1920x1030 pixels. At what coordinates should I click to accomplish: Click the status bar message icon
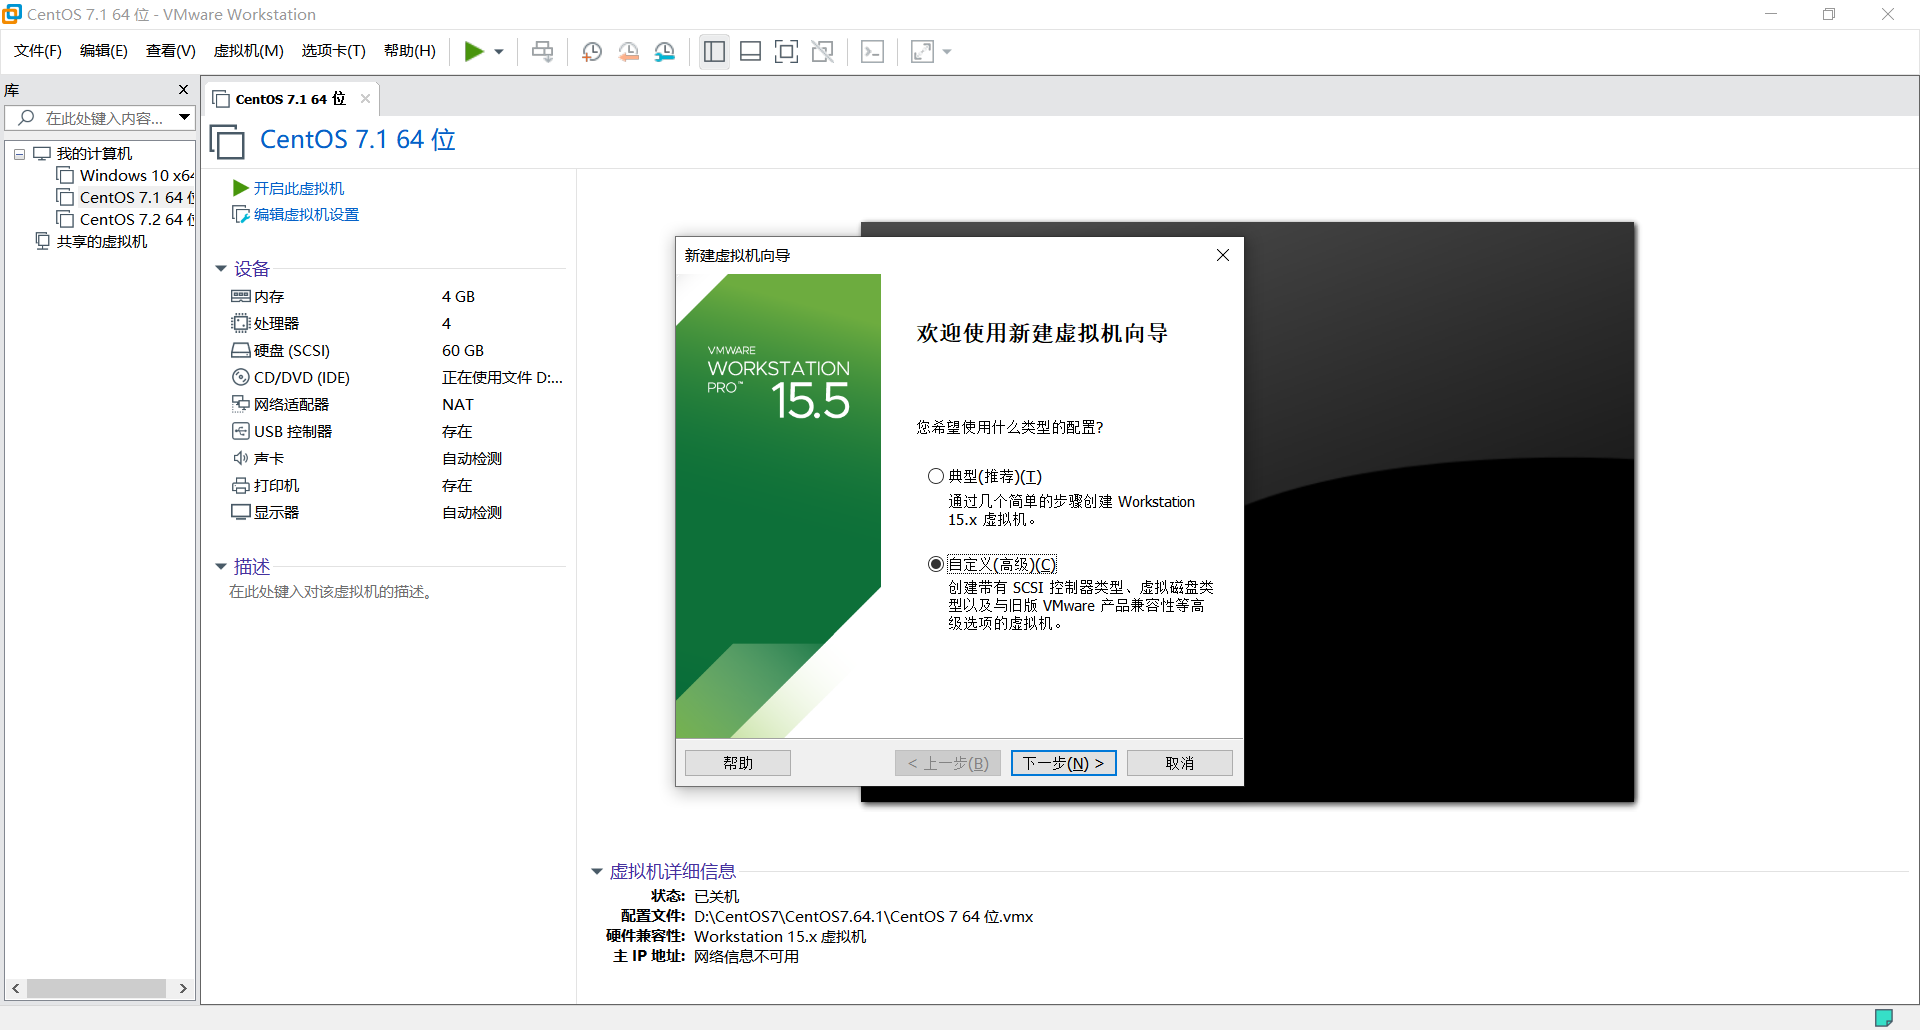pyautogui.click(x=1884, y=1018)
